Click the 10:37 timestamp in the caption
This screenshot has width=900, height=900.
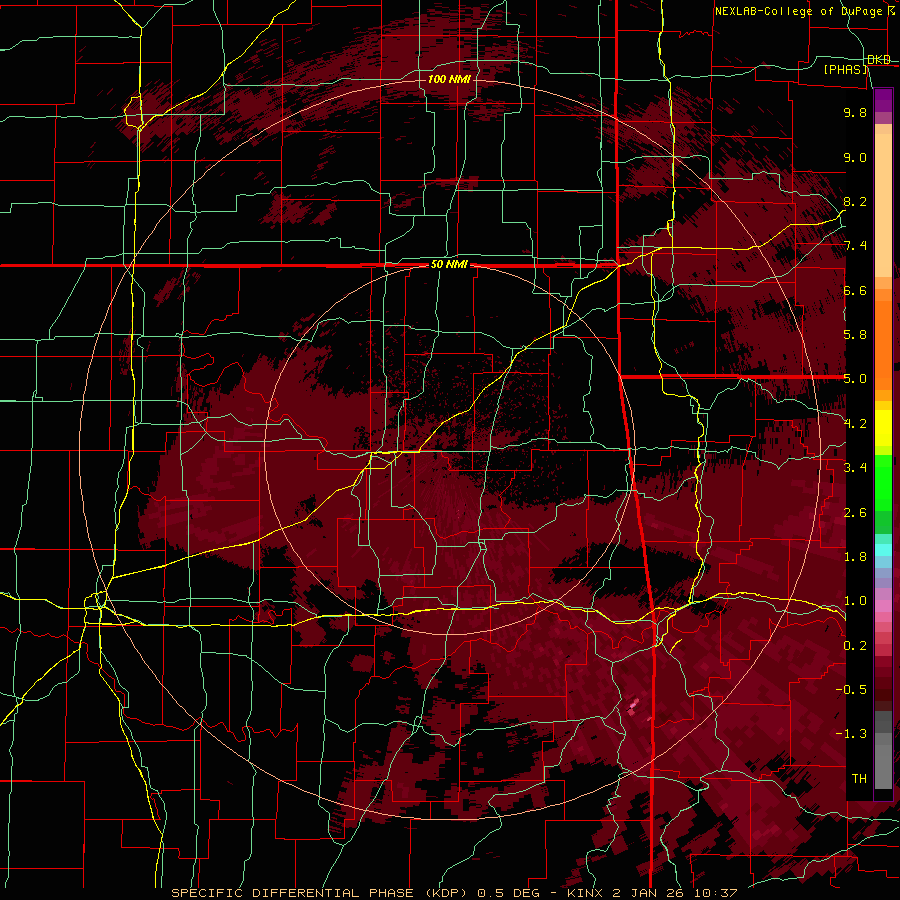[716, 893]
